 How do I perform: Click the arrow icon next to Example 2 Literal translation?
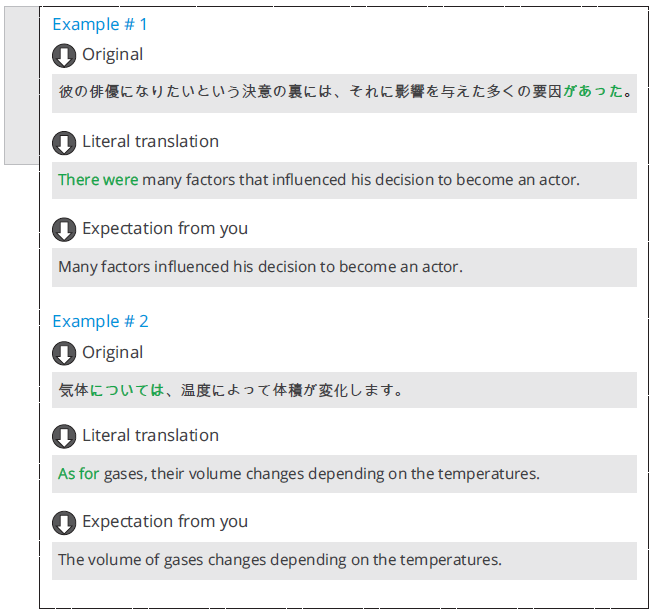click(x=64, y=436)
